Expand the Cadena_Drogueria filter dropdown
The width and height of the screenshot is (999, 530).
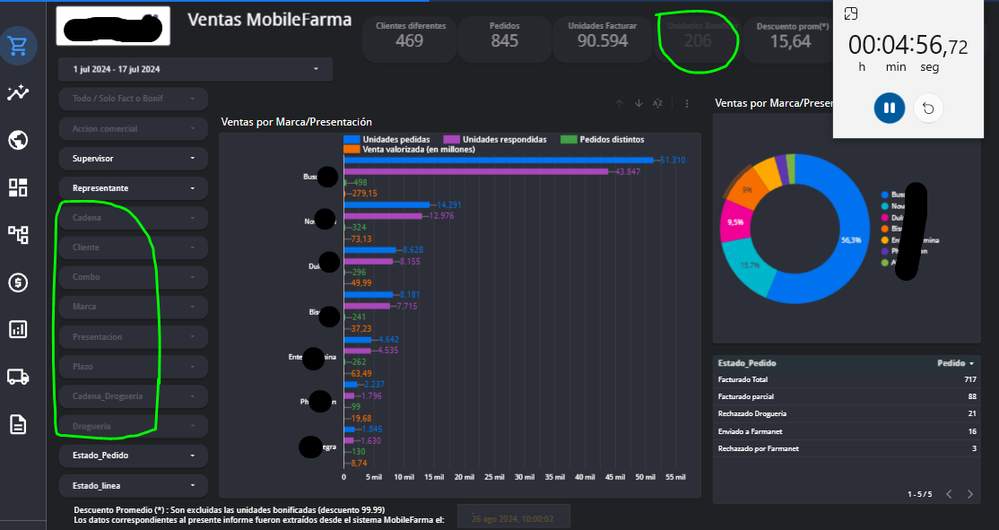point(133,396)
